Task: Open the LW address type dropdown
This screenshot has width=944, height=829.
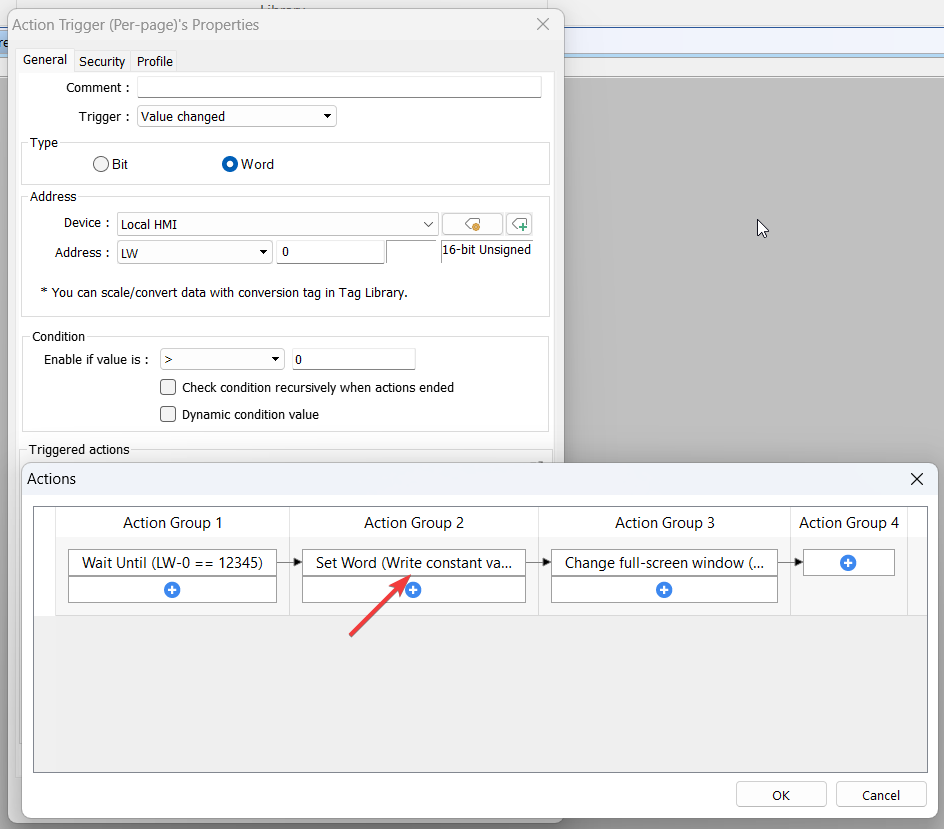Action: tap(194, 252)
